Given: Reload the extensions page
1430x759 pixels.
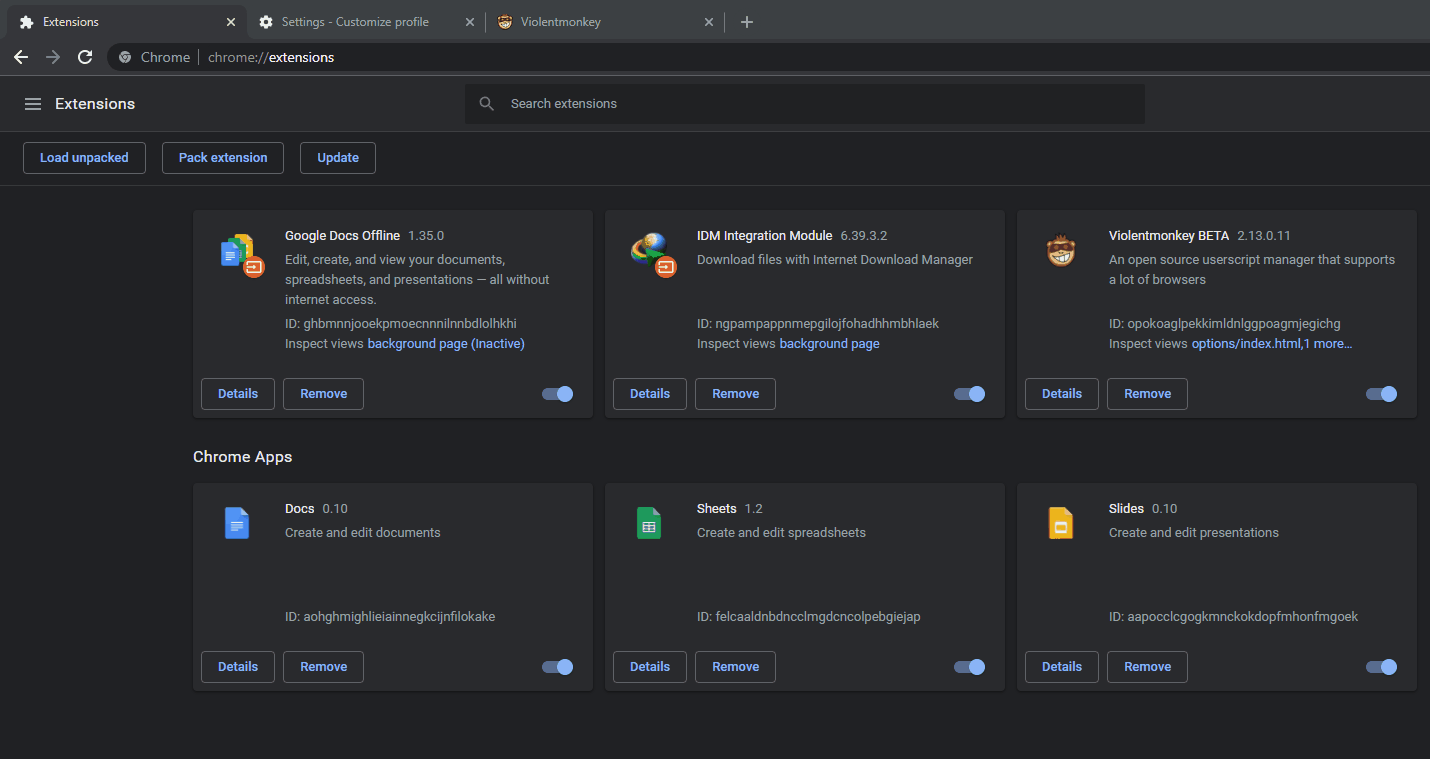Looking at the screenshot, I should point(85,57).
